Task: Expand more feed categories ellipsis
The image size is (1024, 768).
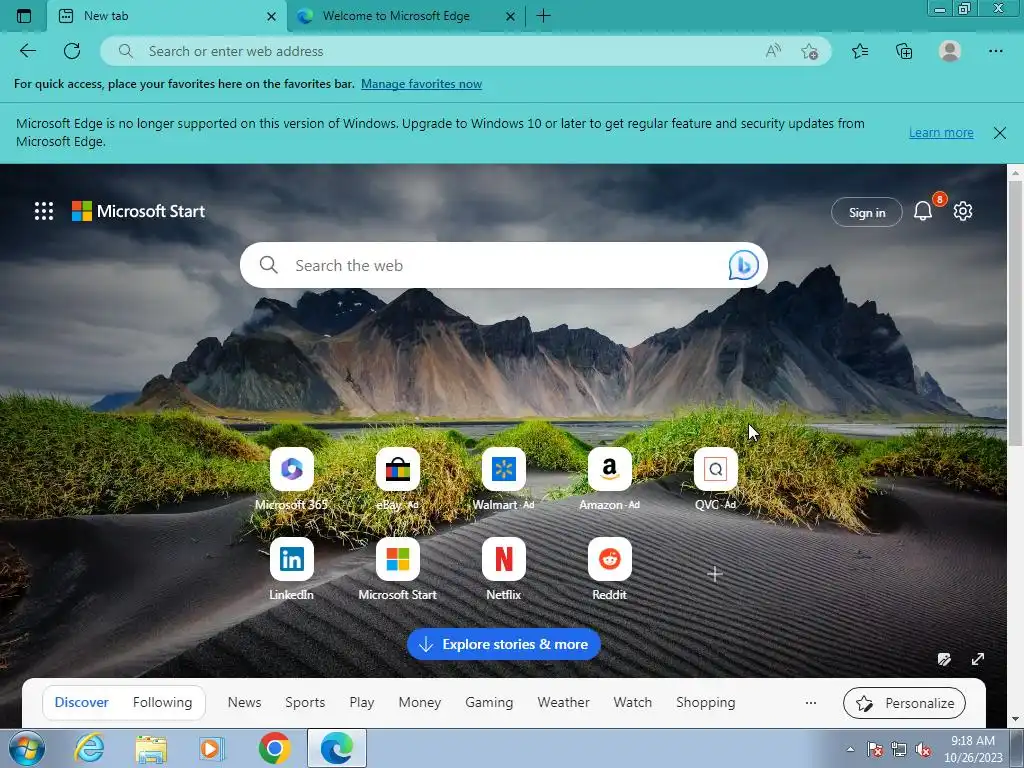Action: click(810, 703)
